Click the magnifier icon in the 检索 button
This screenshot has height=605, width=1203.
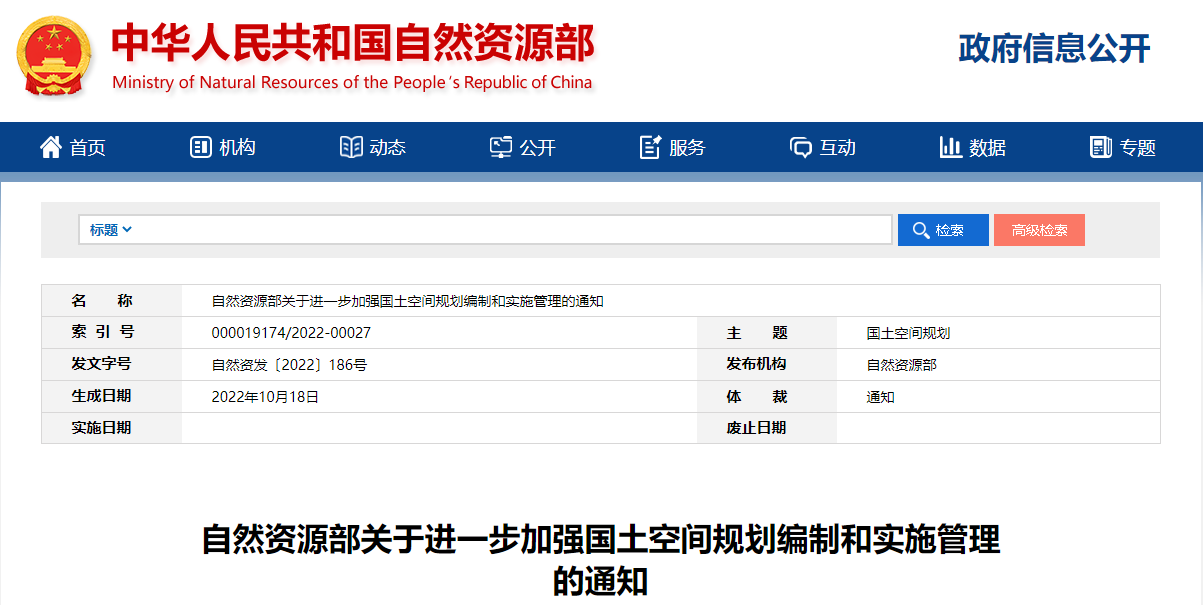pos(921,230)
